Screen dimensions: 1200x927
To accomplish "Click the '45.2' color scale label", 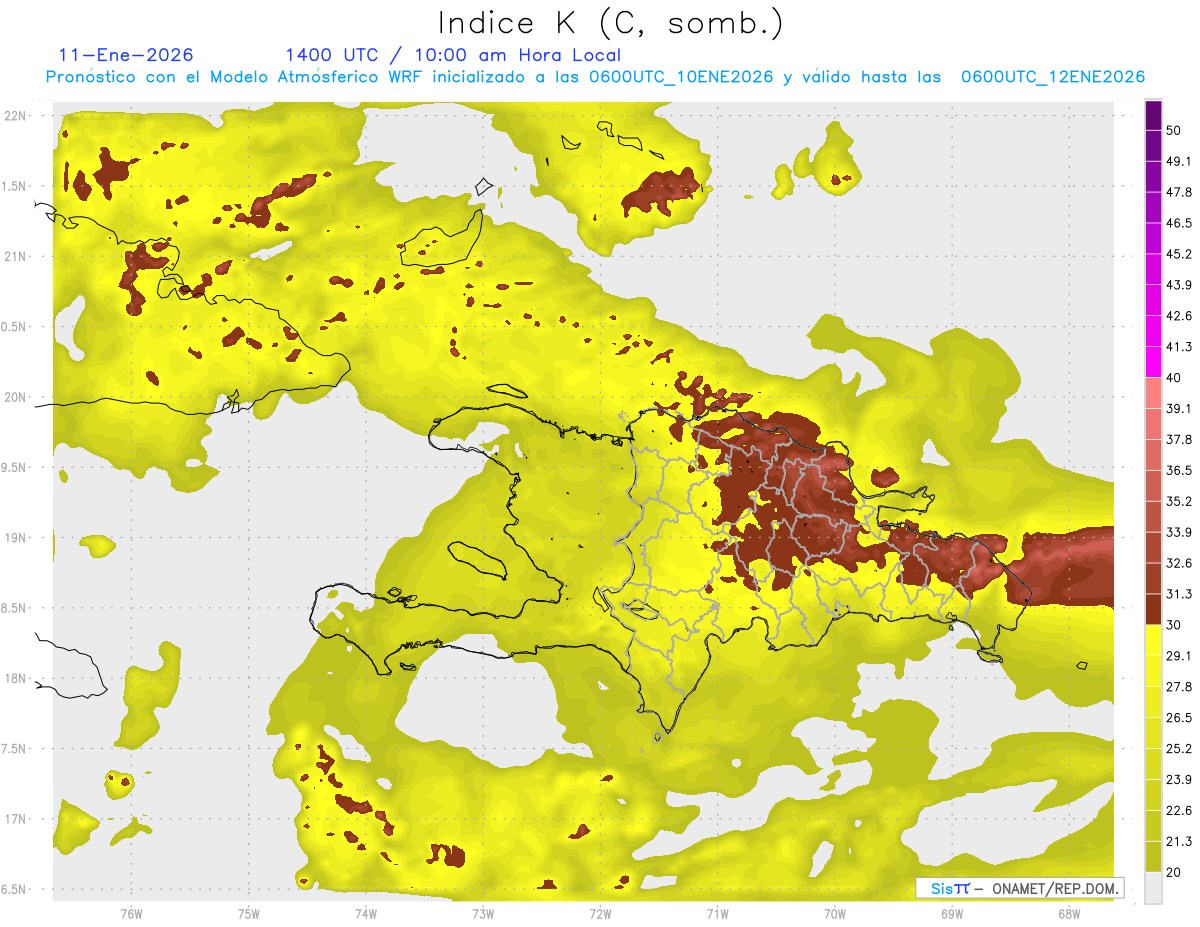I will 1179,254.
